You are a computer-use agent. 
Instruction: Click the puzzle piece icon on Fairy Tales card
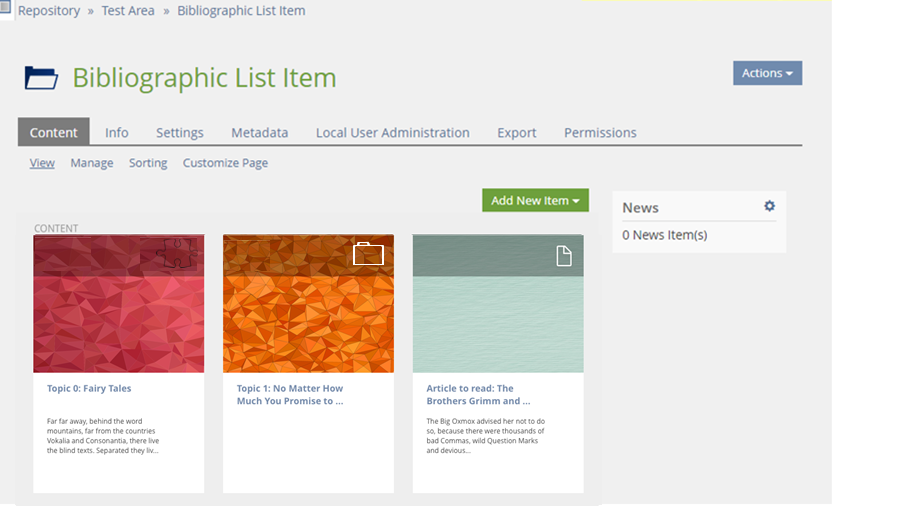[x=179, y=255]
